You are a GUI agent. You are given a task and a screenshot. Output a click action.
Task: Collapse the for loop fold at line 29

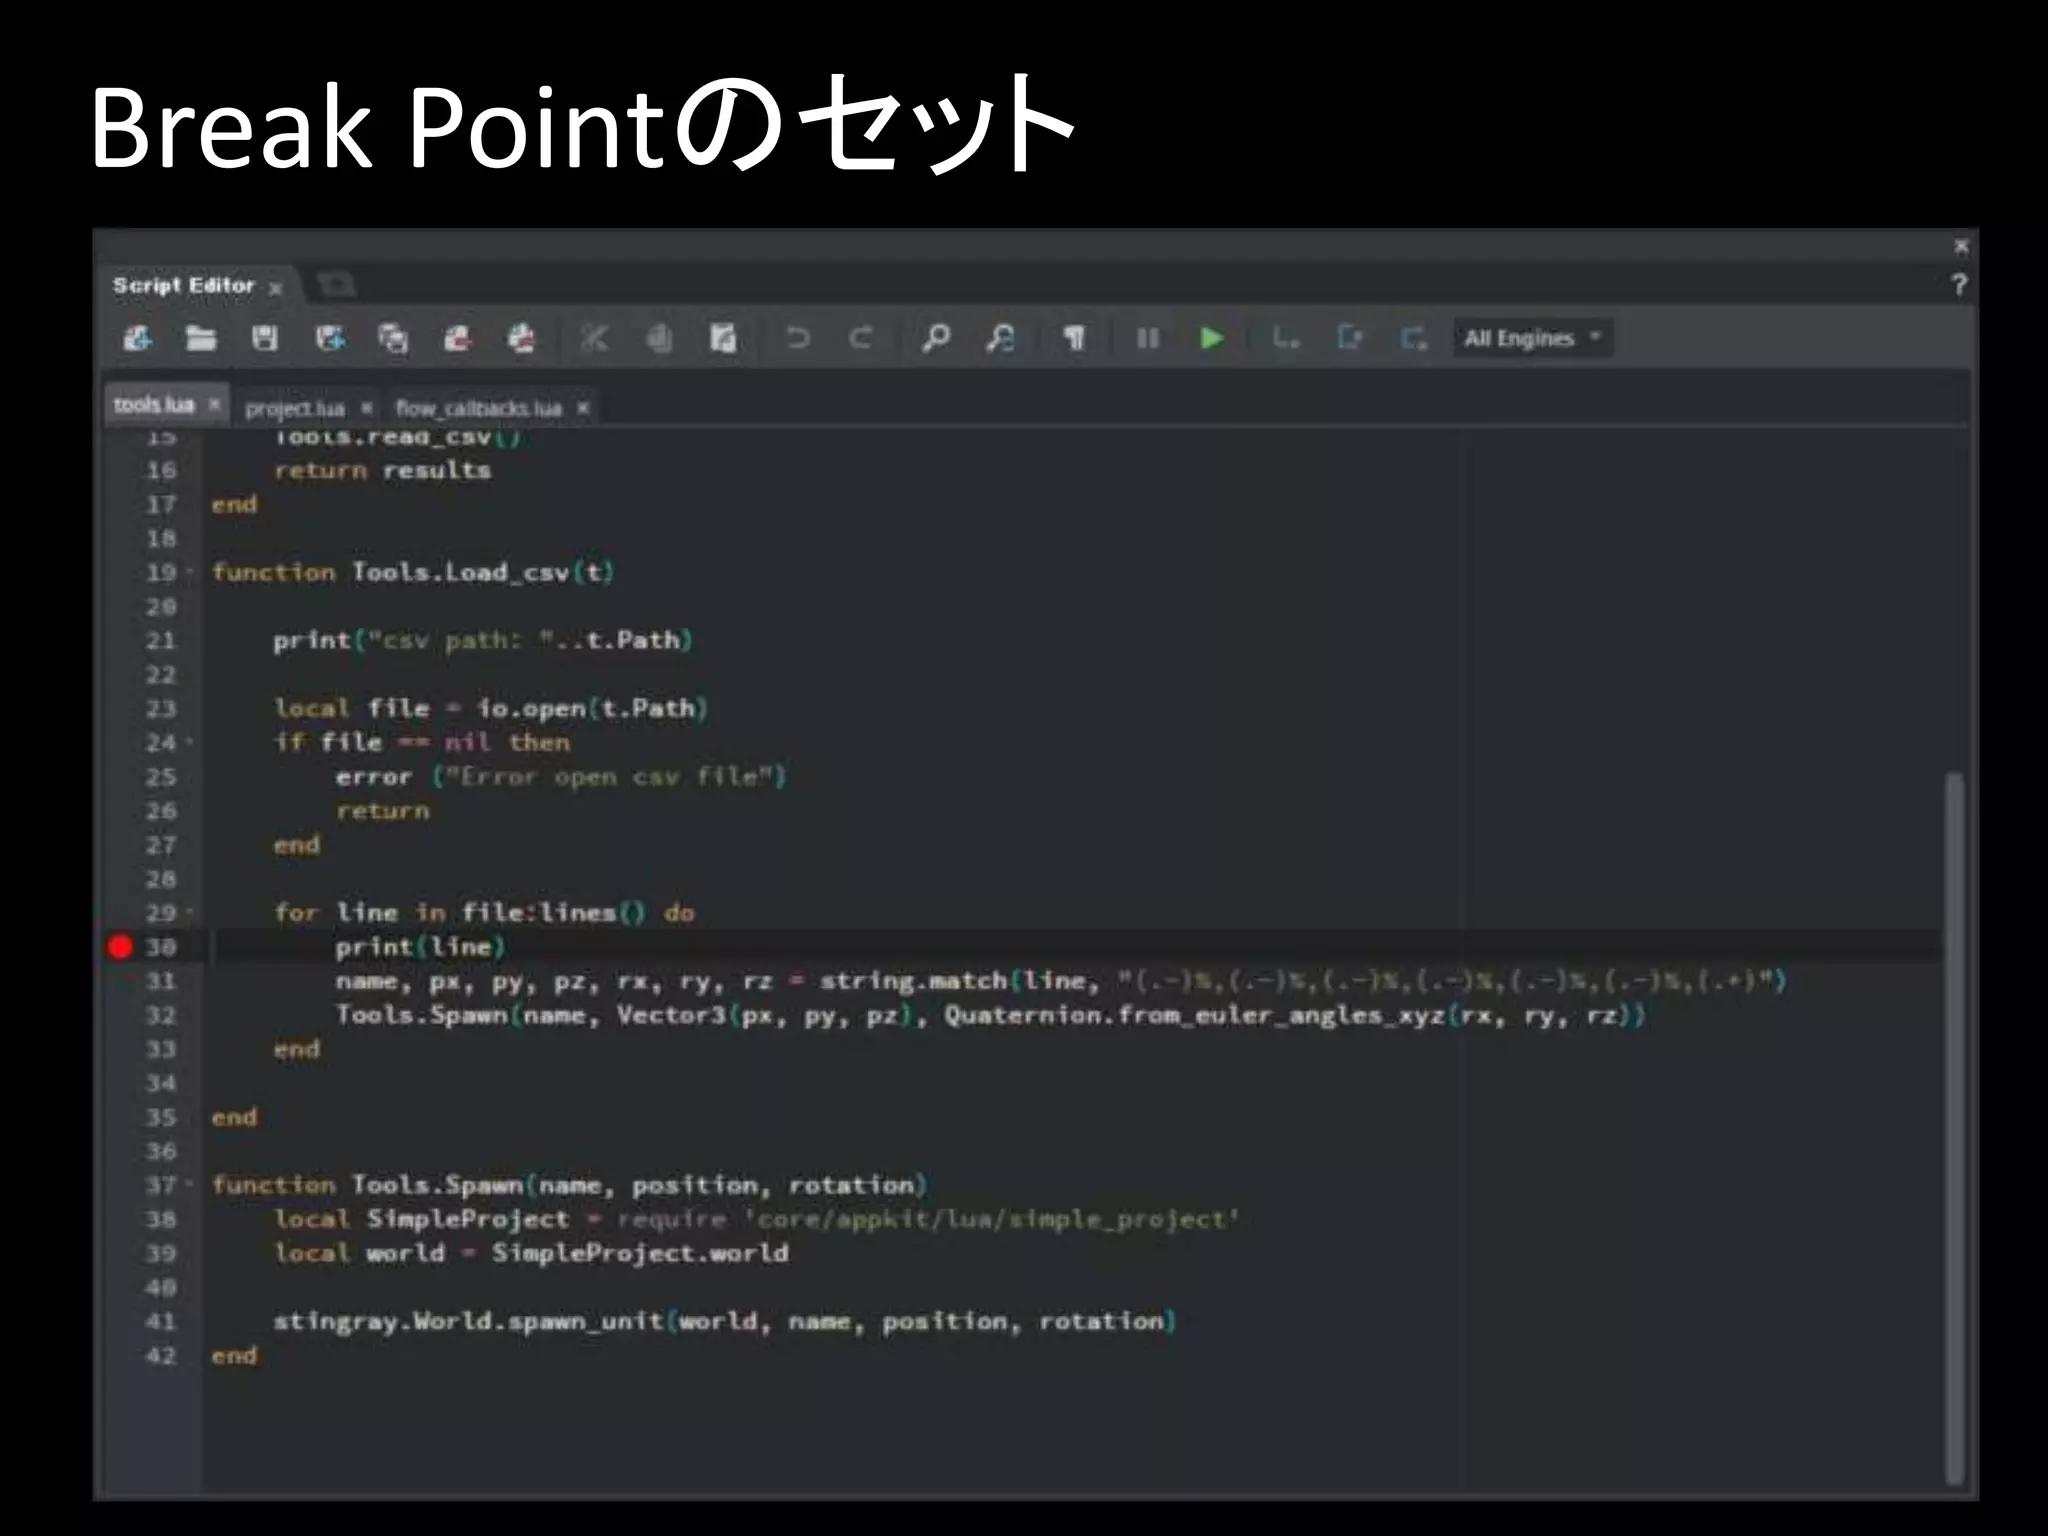[x=189, y=912]
